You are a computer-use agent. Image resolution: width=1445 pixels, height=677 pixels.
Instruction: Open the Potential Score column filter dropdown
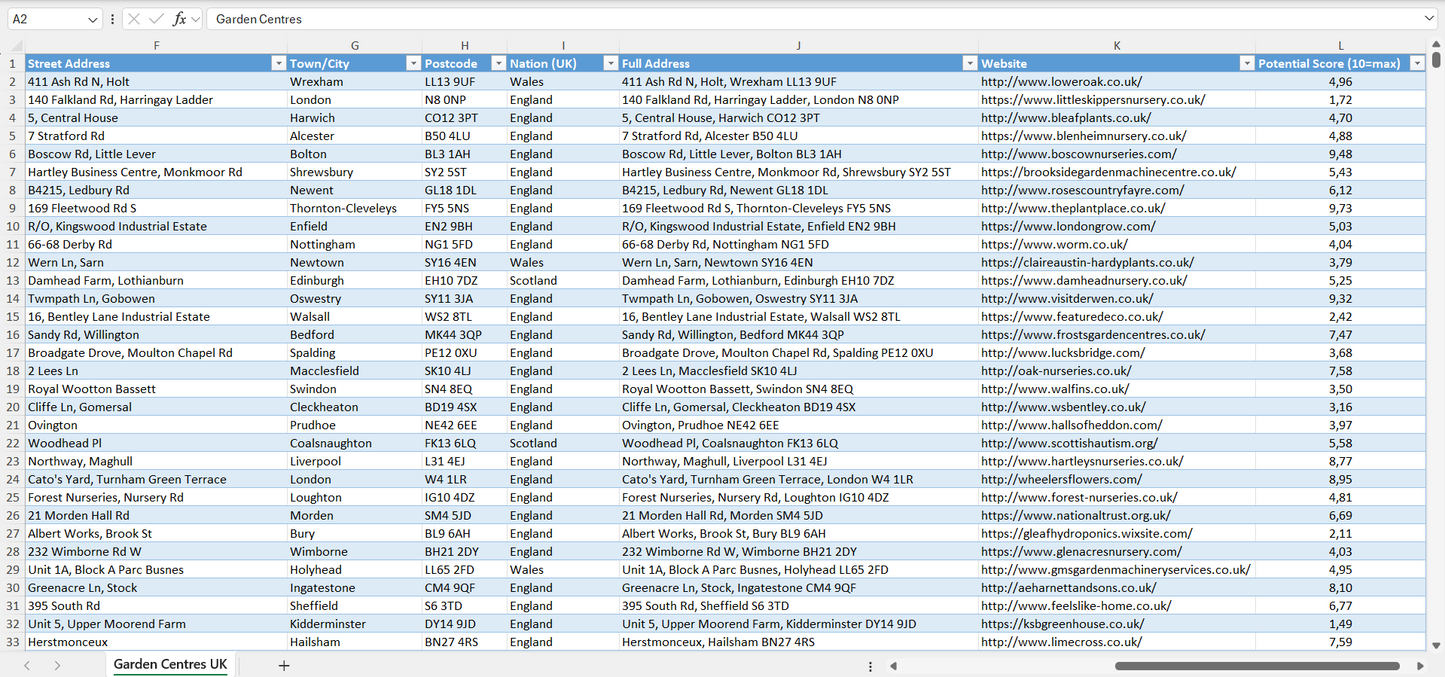pos(1417,62)
